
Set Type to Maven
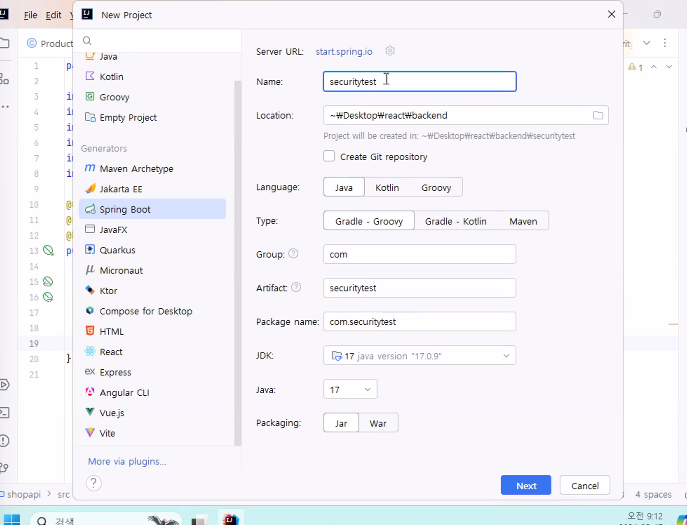pyautogui.click(x=523, y=221)
